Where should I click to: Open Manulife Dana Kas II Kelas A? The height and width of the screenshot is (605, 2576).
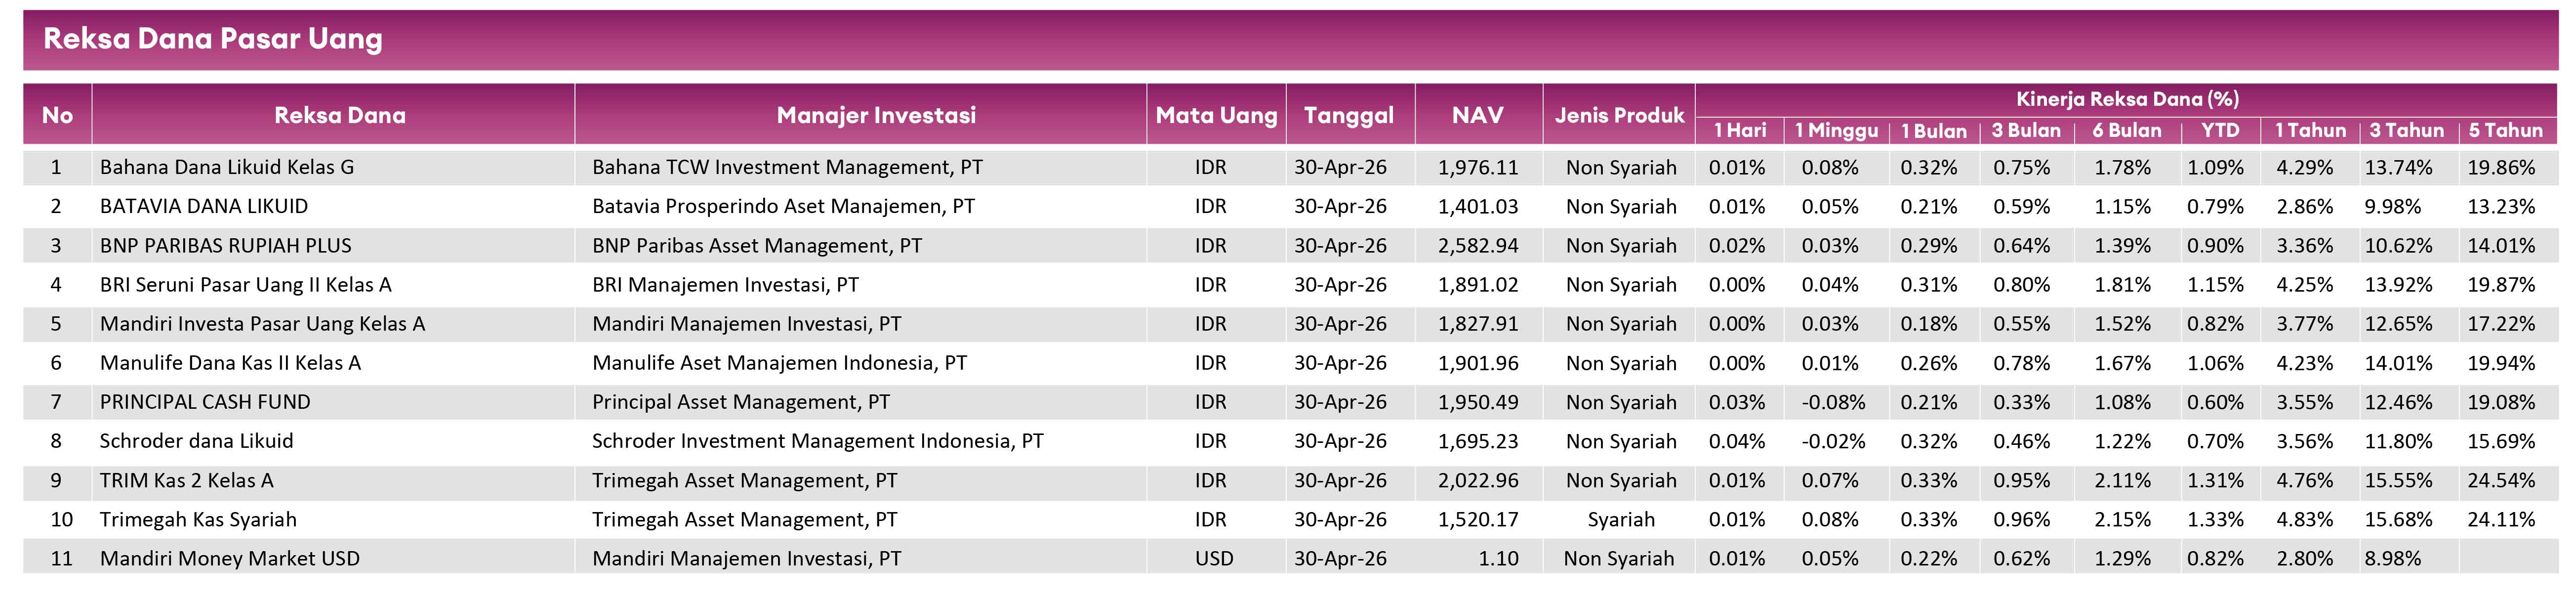coord(230,363)
